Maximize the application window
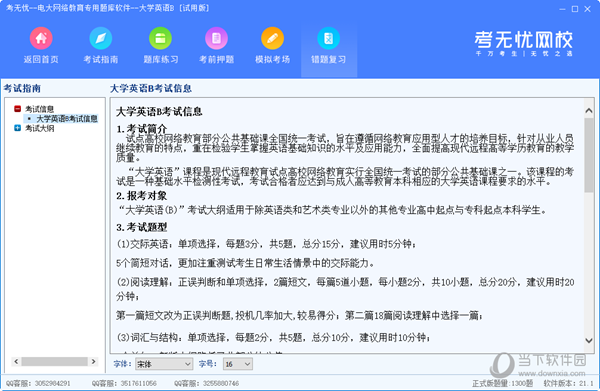This screenshot has width=600, height=391. (x=575, y=9)
